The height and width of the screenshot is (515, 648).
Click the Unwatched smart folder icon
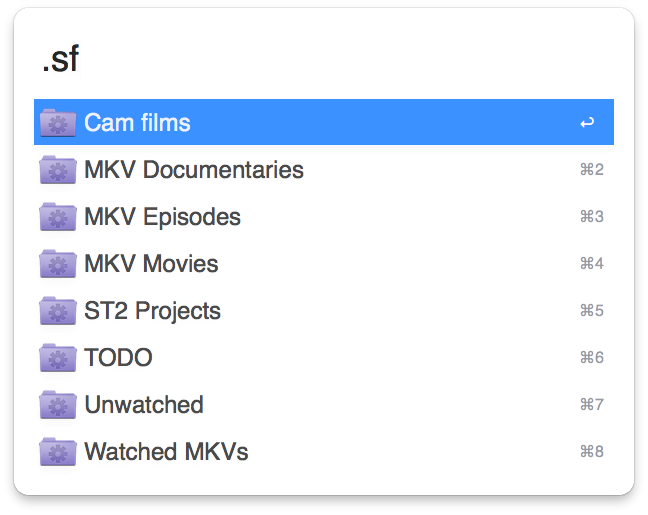click(58, 405)
